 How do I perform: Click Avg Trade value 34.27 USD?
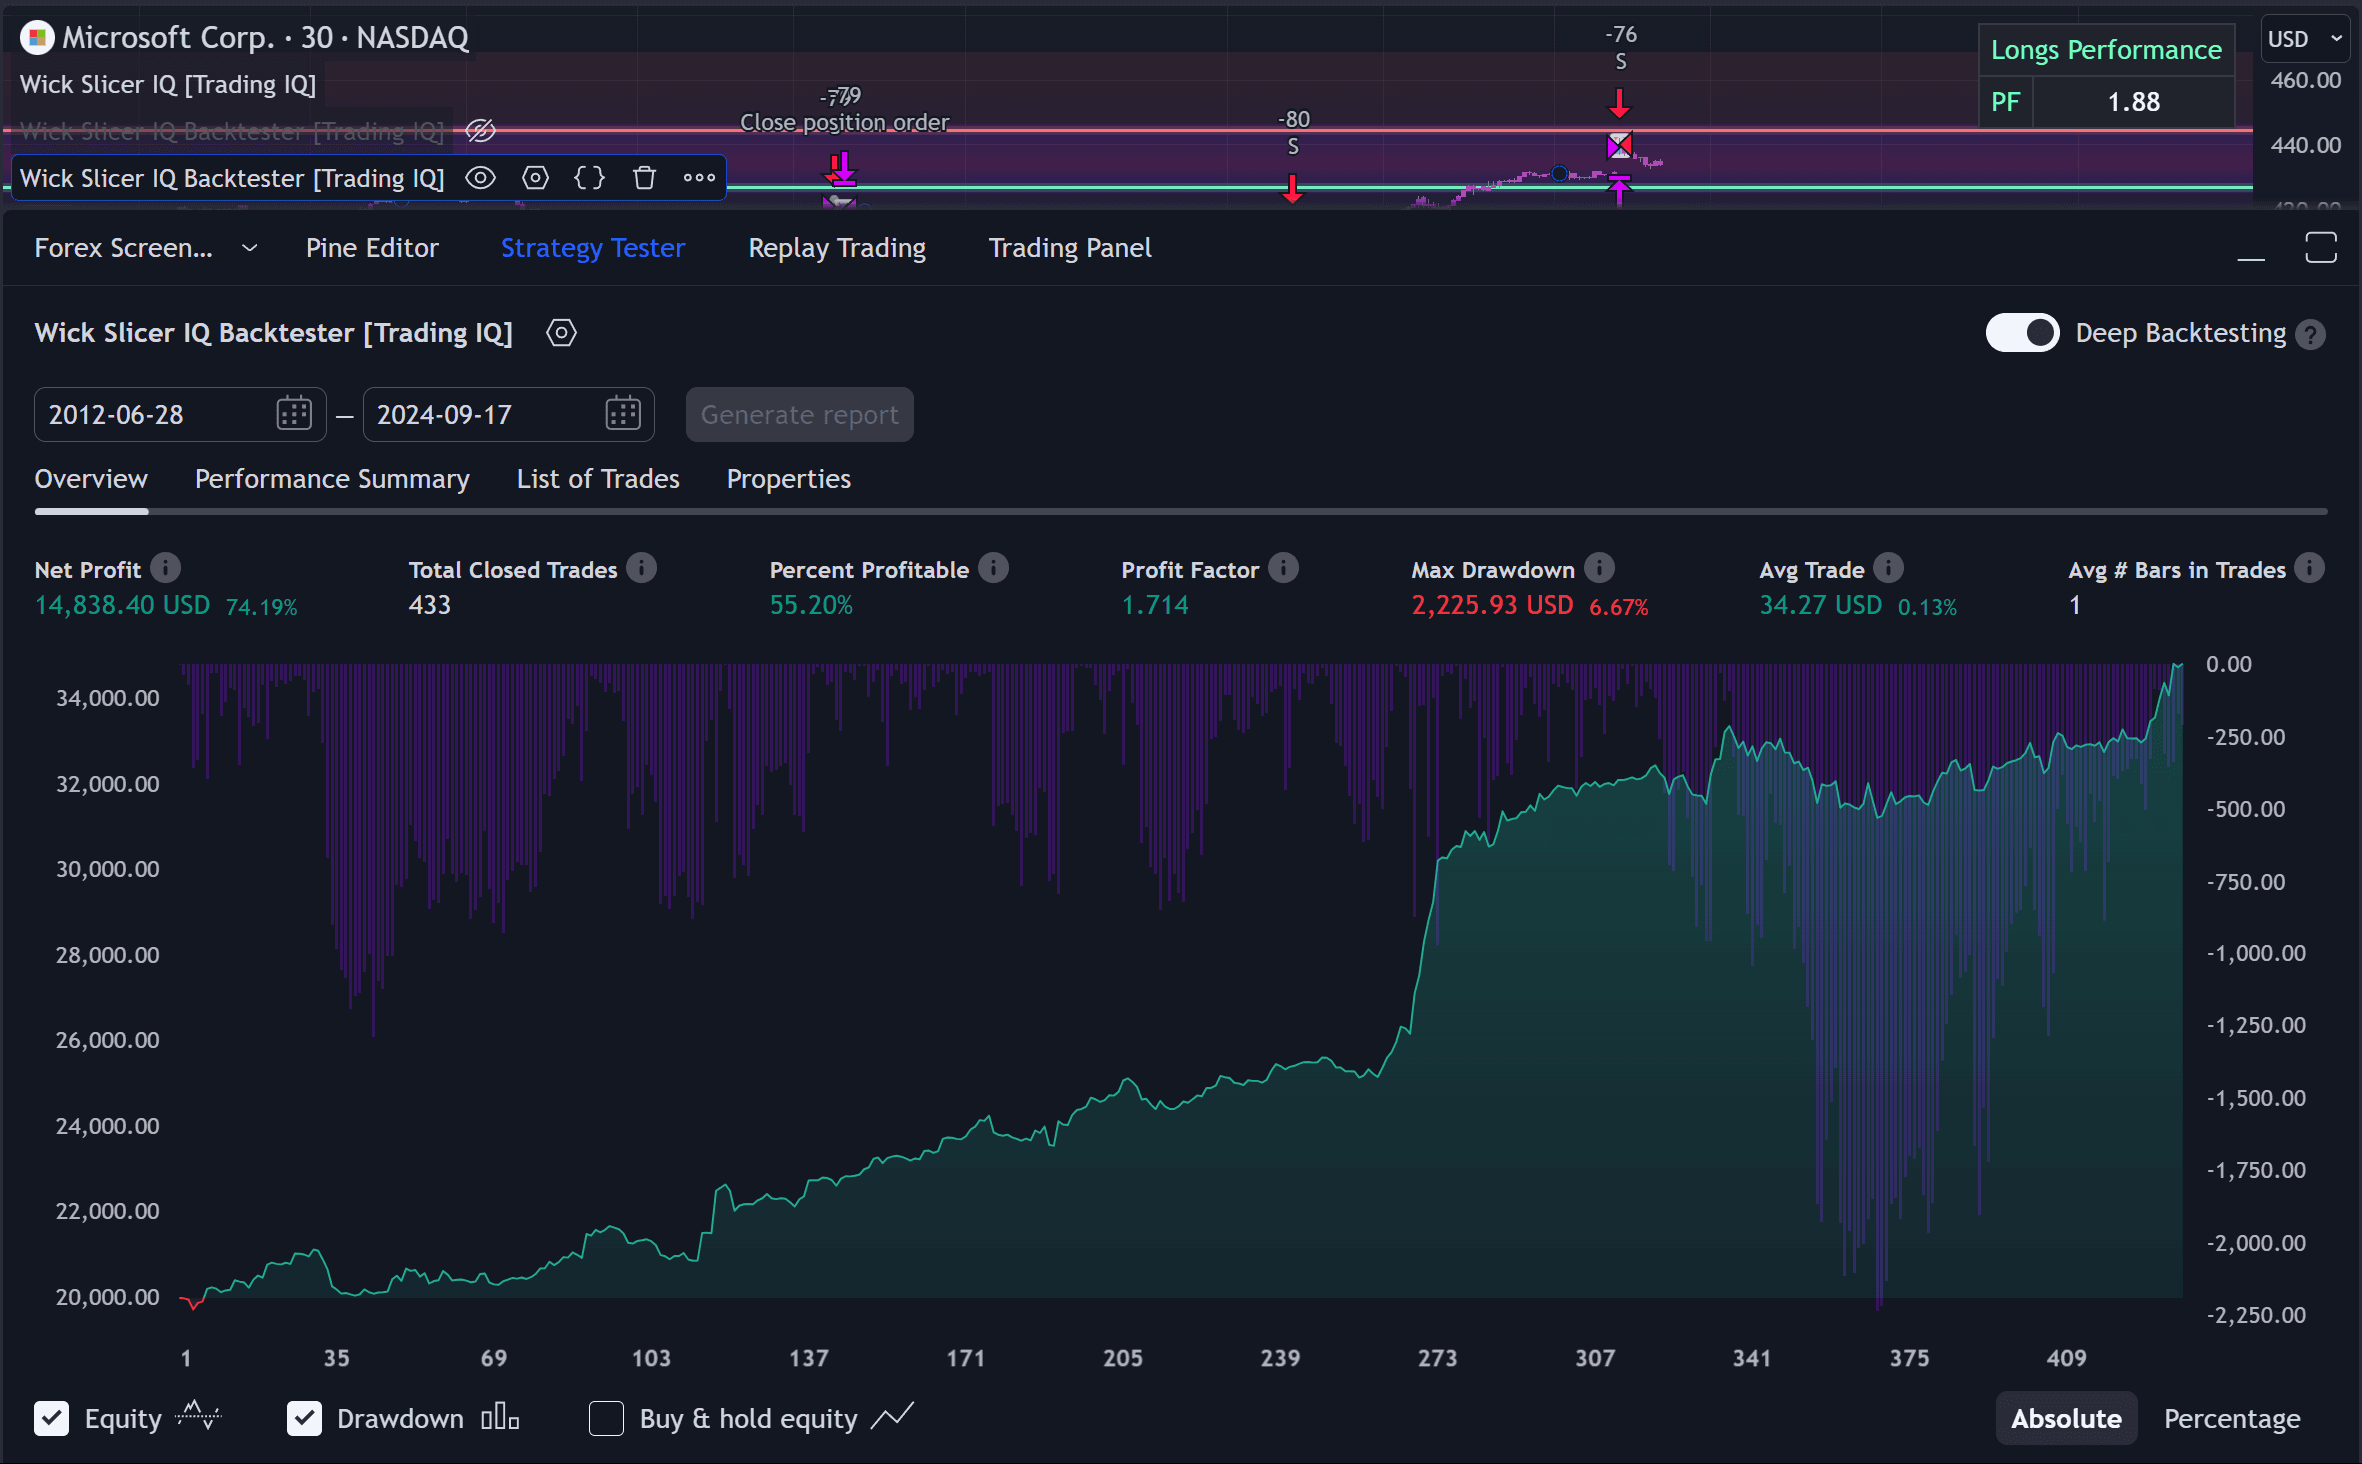point(1820,605)
